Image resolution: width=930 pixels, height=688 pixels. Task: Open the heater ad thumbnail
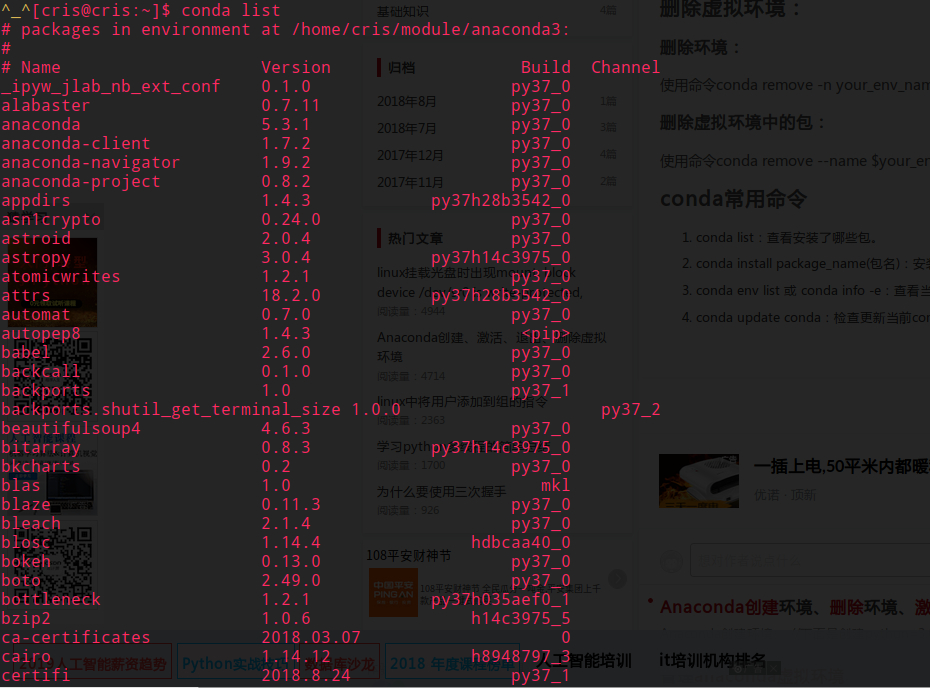coord(699,481)
